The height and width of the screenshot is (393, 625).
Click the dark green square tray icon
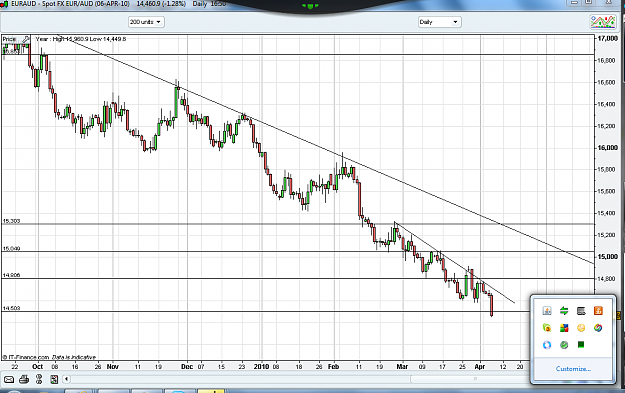(x=581, y=345)
